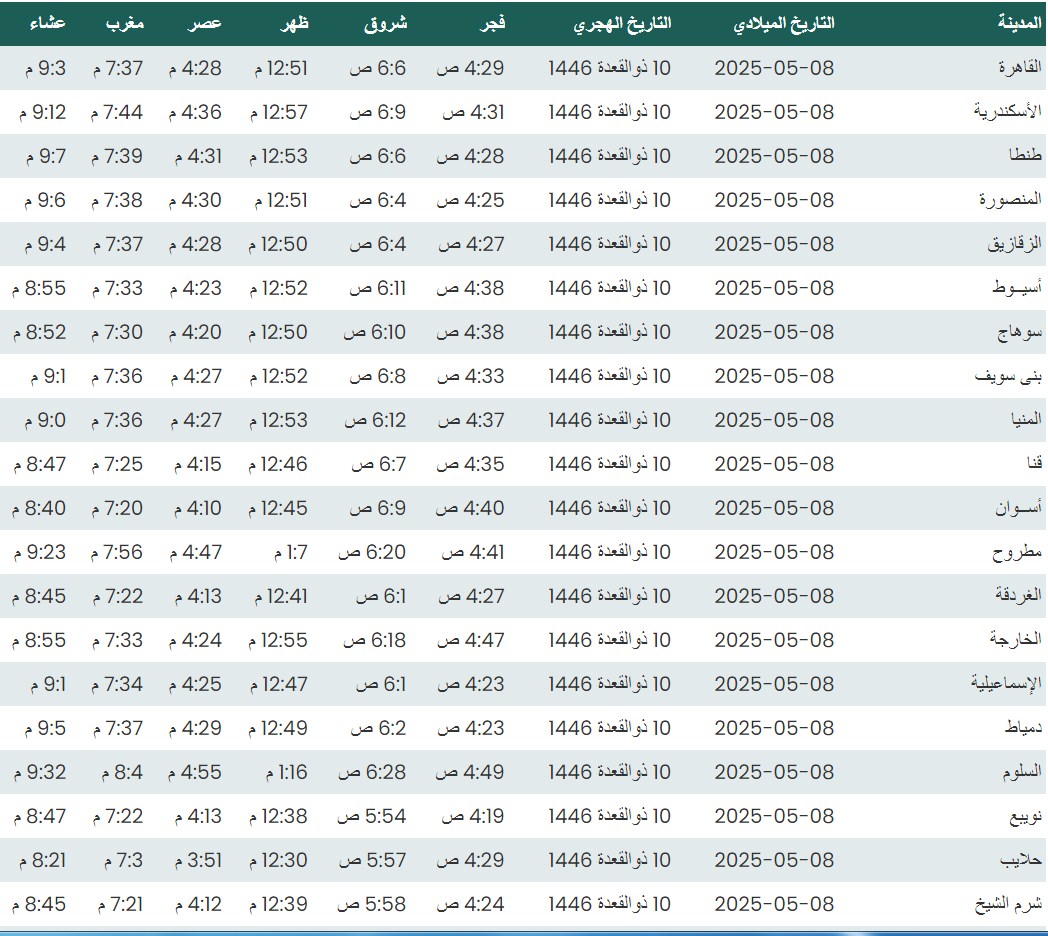Click حلايب Asr time 3:51
The width and height of the screenshot is (1048, 936).
point(198,860)
